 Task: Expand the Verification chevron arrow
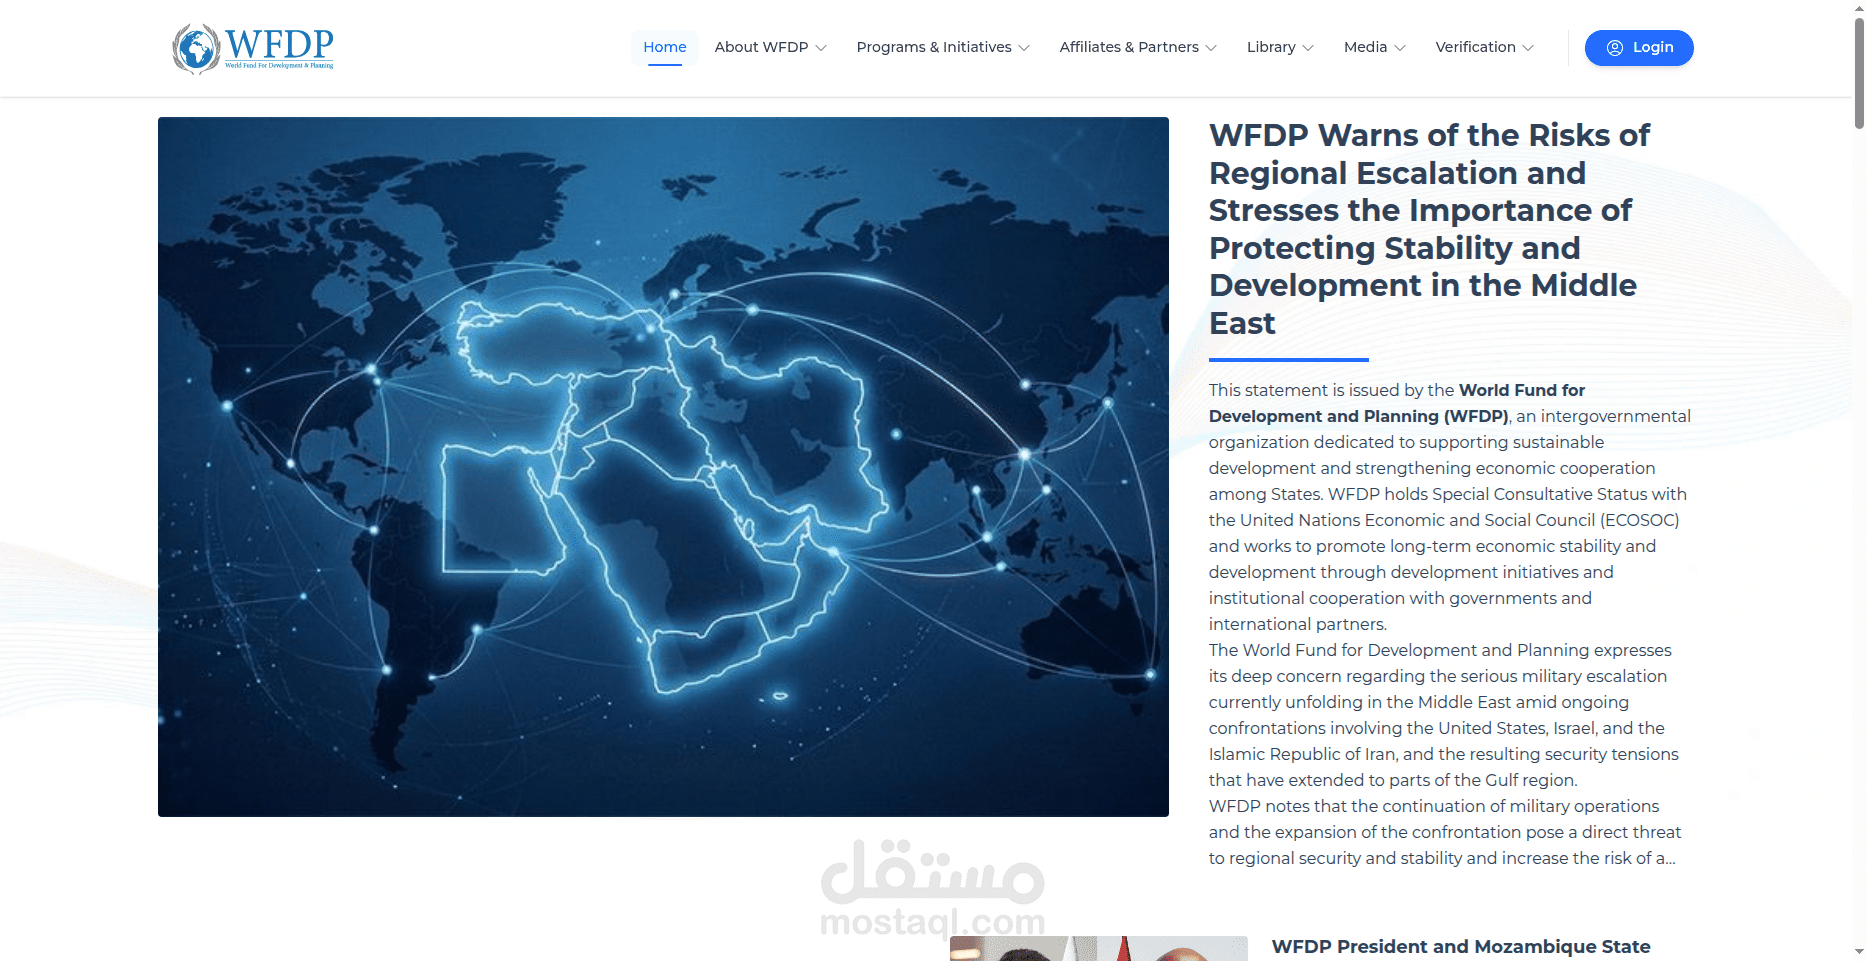click(x=1528, y=48)
